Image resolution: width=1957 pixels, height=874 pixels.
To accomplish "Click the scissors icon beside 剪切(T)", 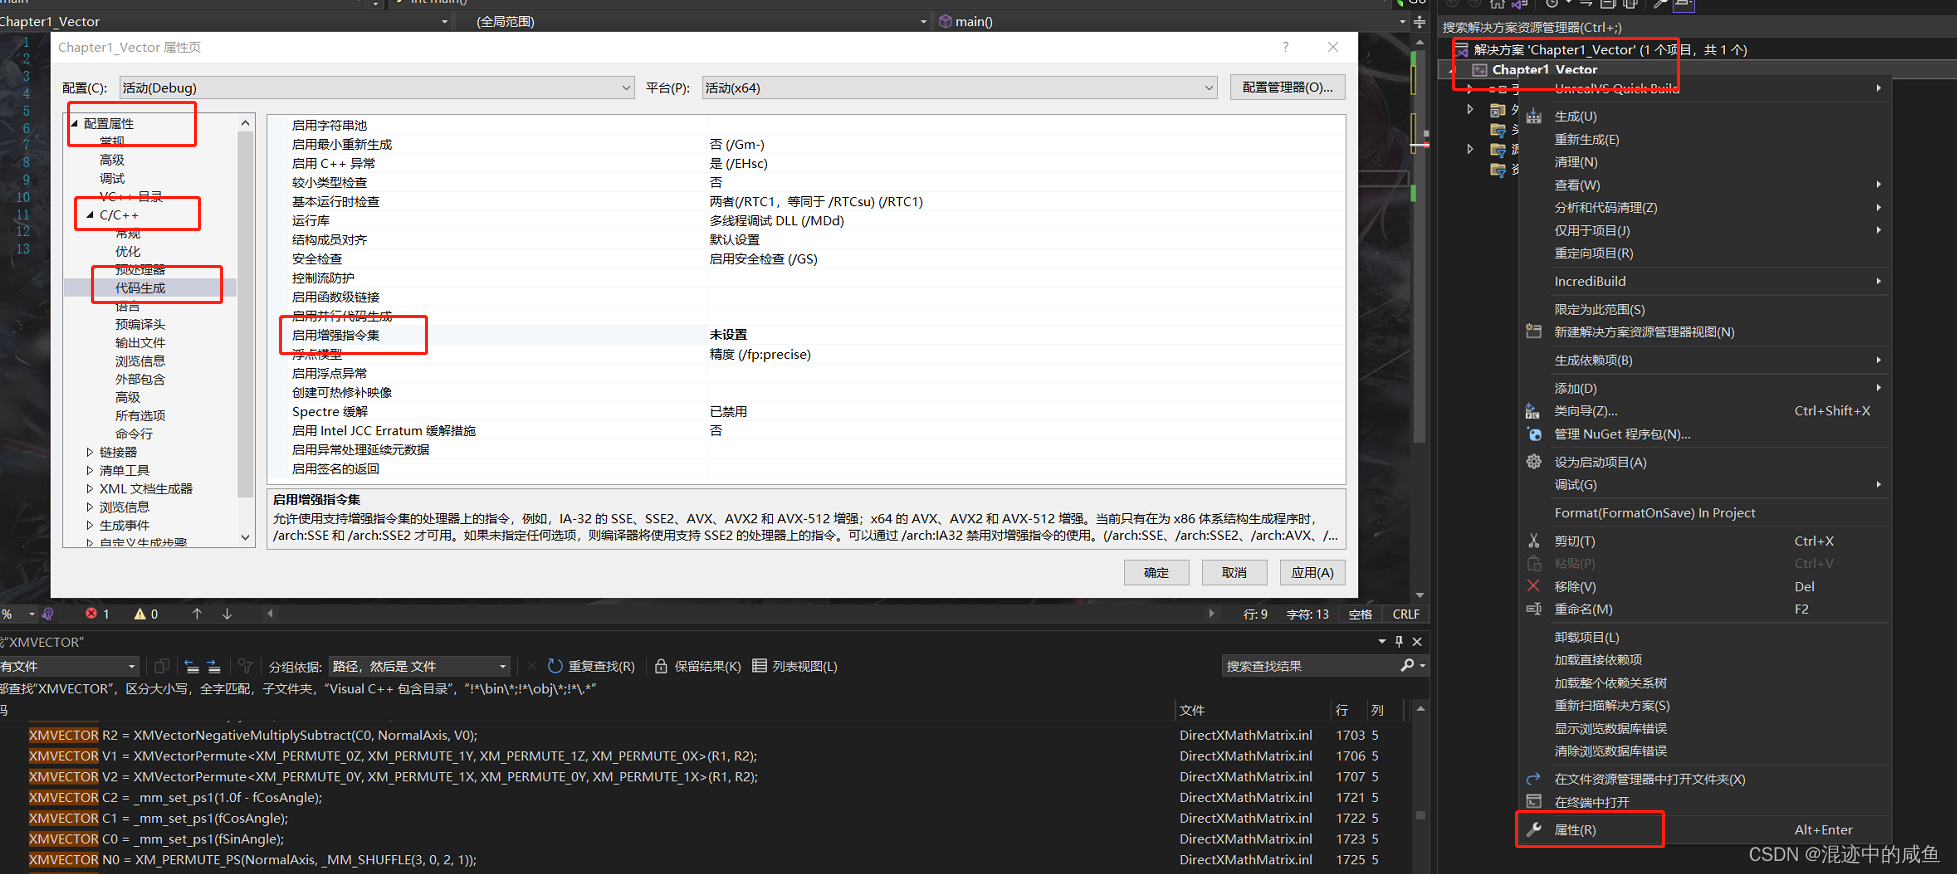I will click(1533, 540).
